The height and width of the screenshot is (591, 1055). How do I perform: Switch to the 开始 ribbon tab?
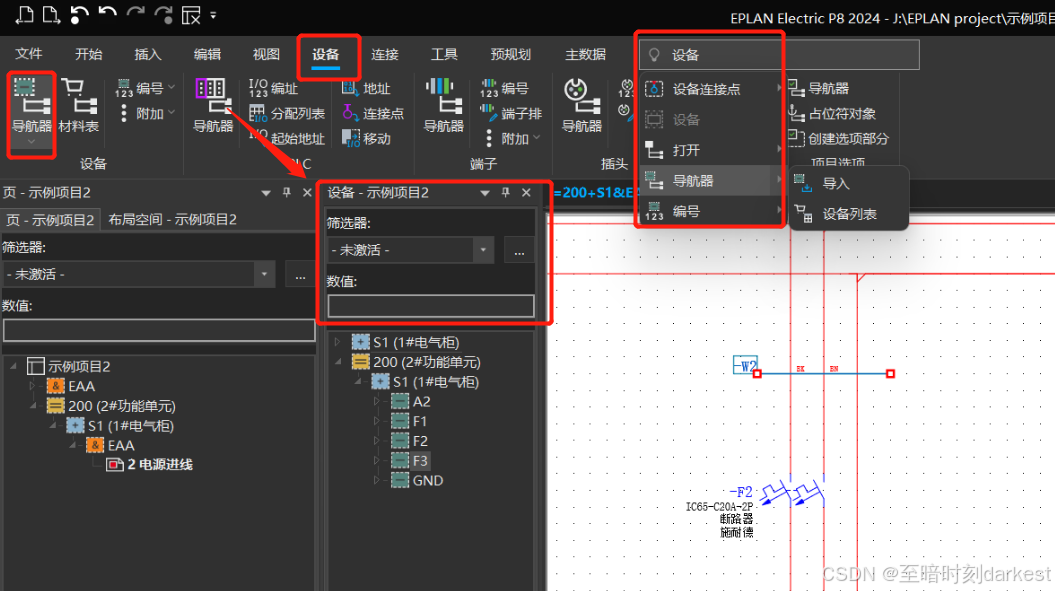pos(89,54)
